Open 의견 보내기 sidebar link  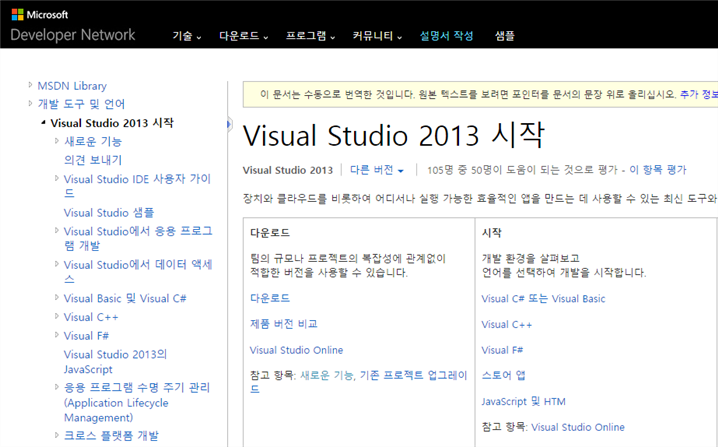click(x=93, y=160)
